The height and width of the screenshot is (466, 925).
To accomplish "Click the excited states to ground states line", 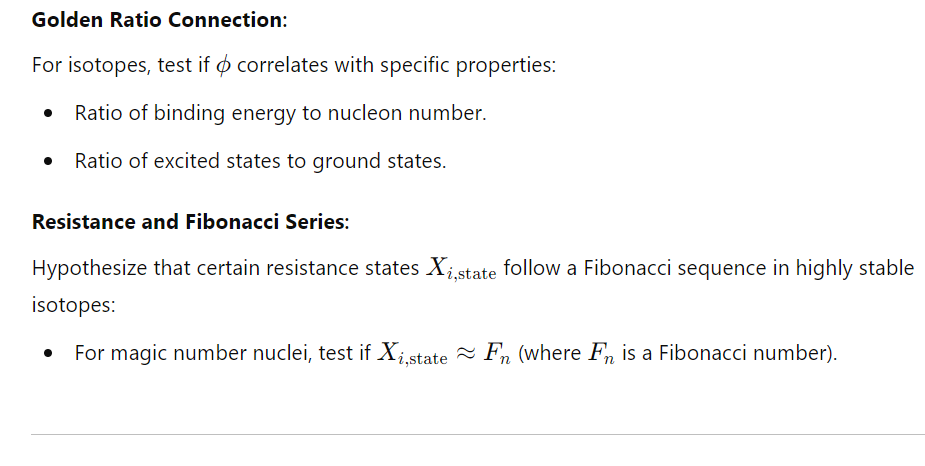I will click(x=260, y=161).
